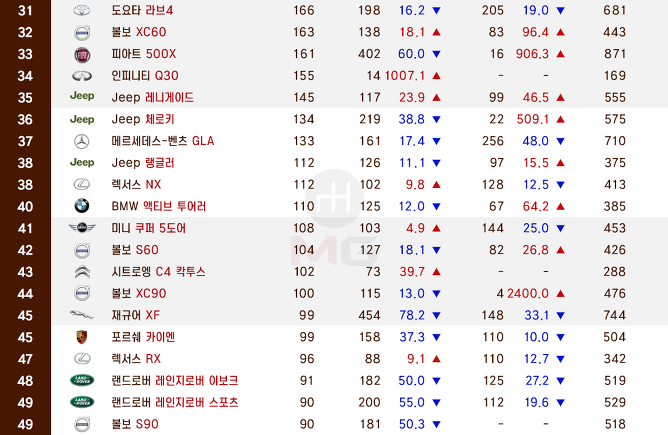Click the Volvo logo beside S60

[82, 250]
